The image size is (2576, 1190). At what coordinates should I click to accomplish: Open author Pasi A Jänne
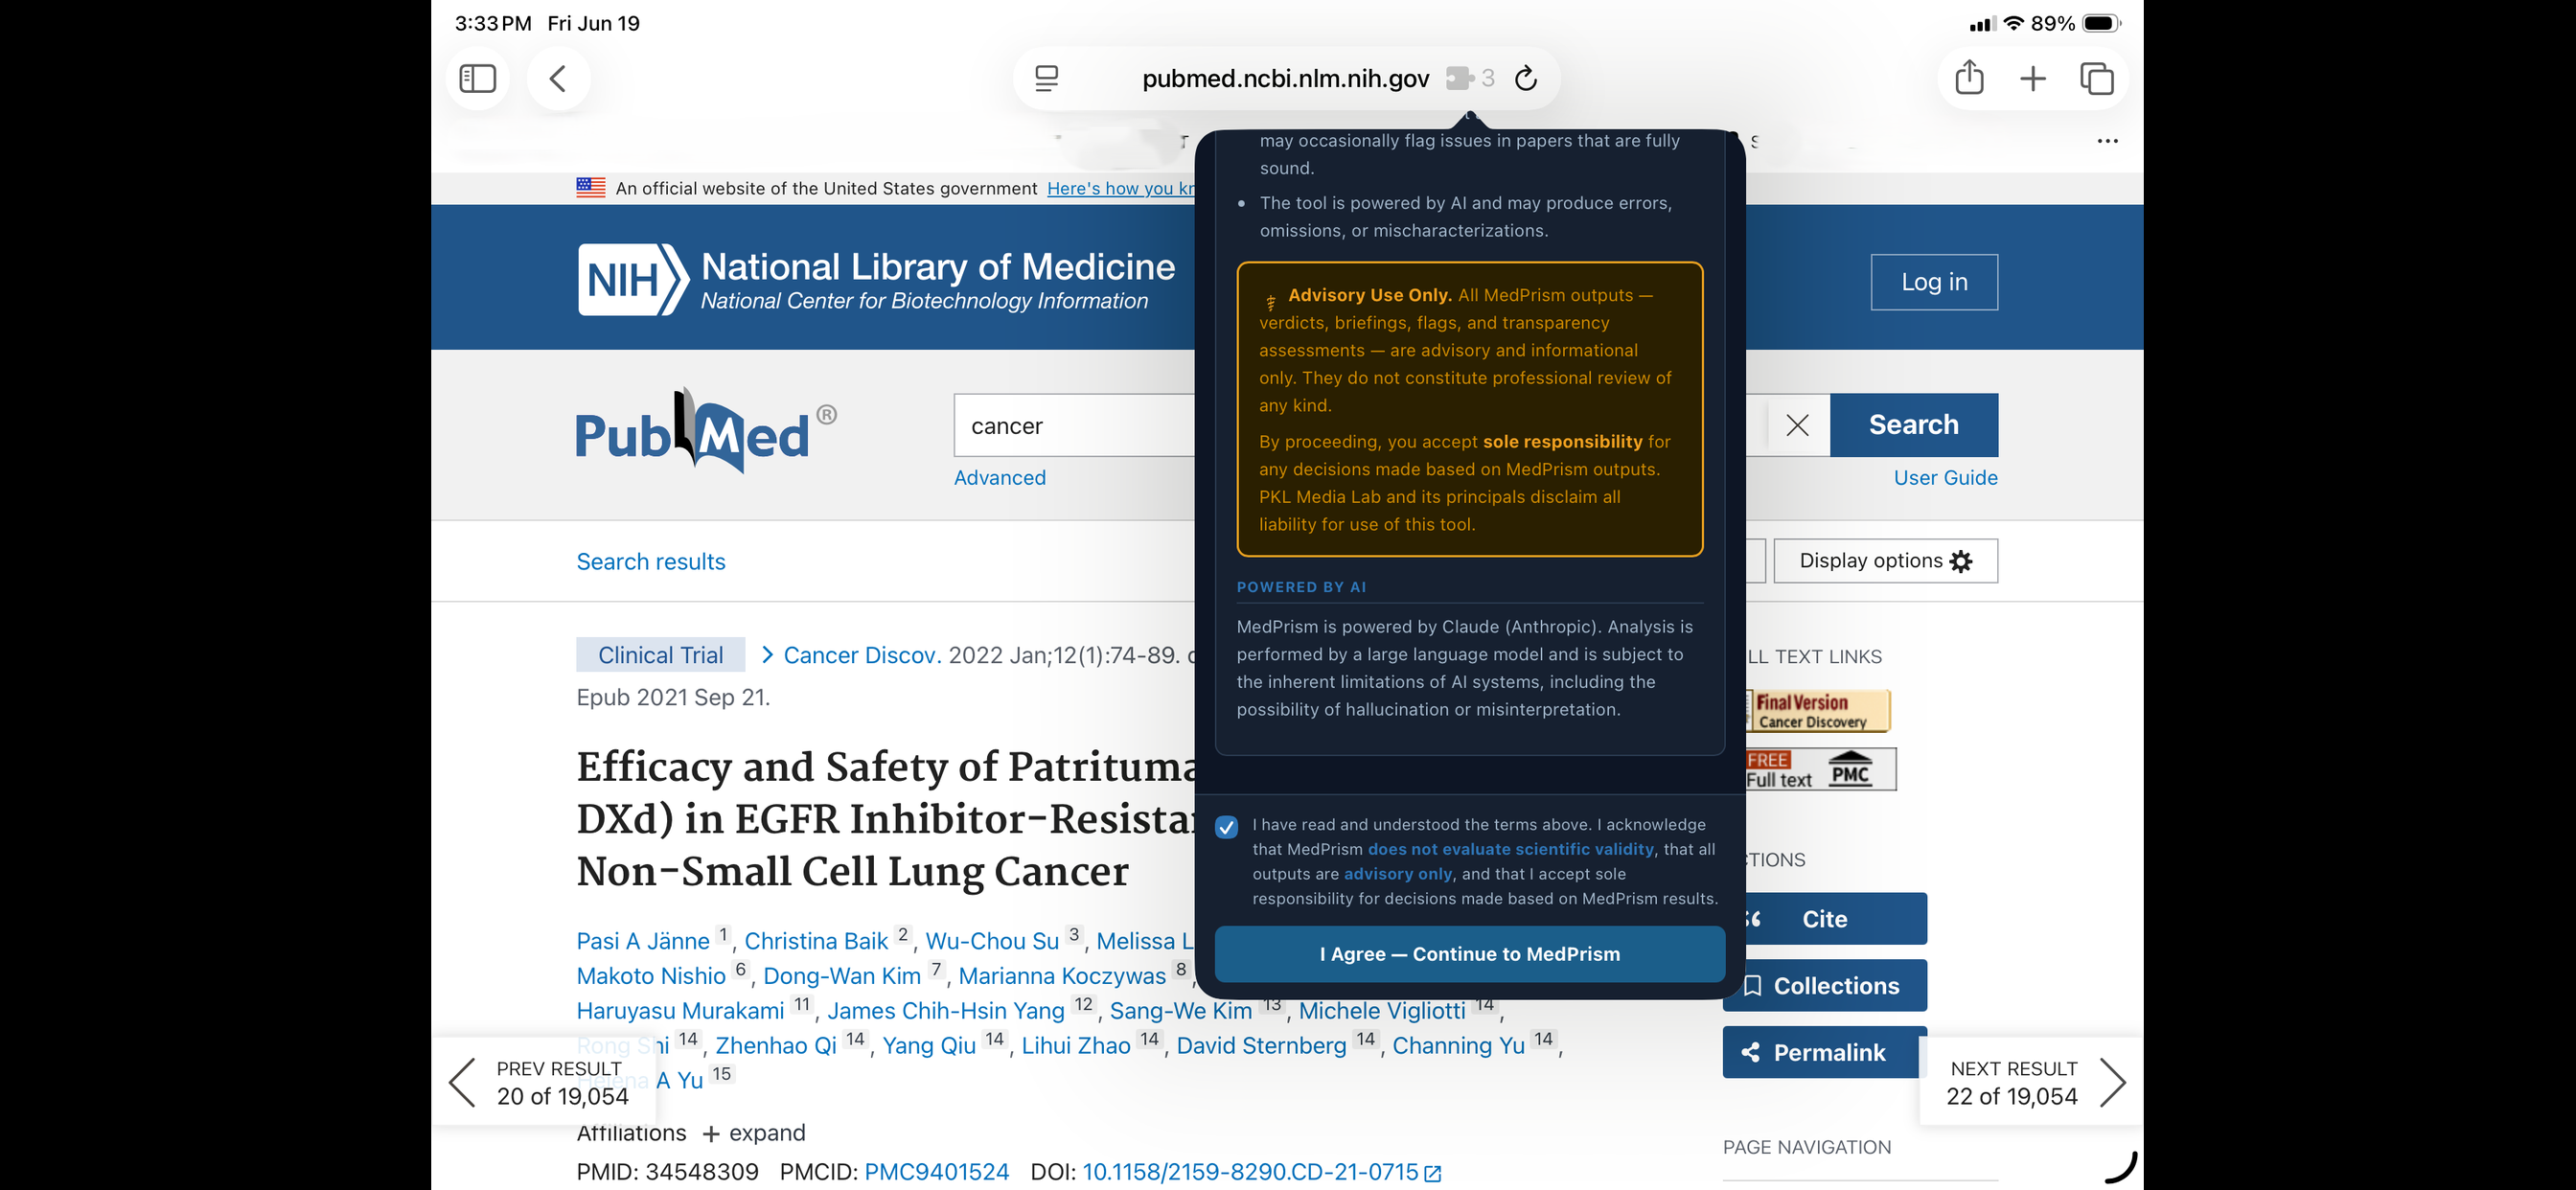coord(643,941)
